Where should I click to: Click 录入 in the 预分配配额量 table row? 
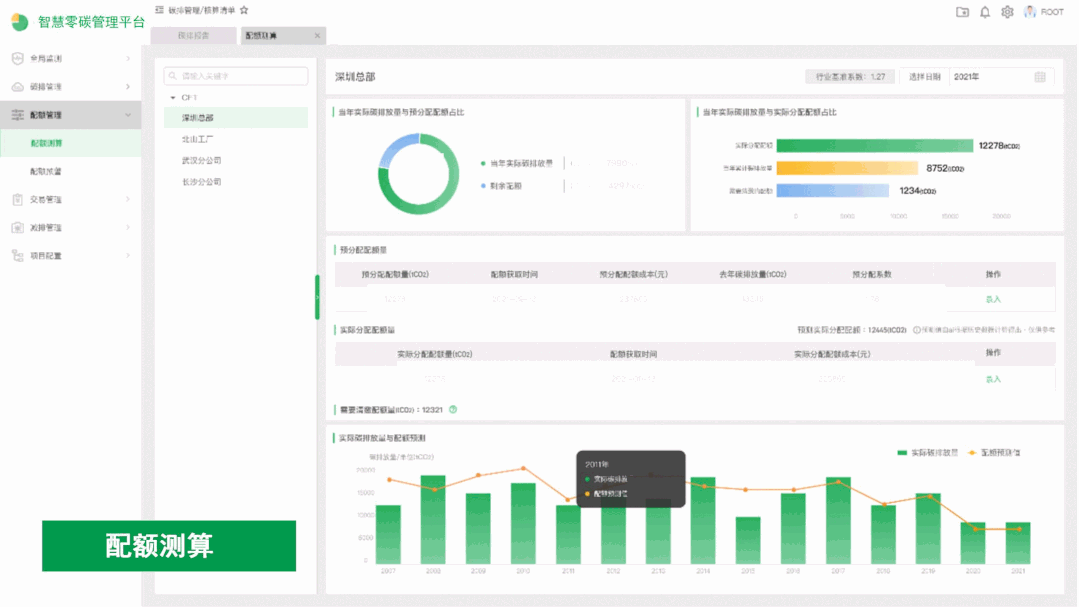pos(993,299)
